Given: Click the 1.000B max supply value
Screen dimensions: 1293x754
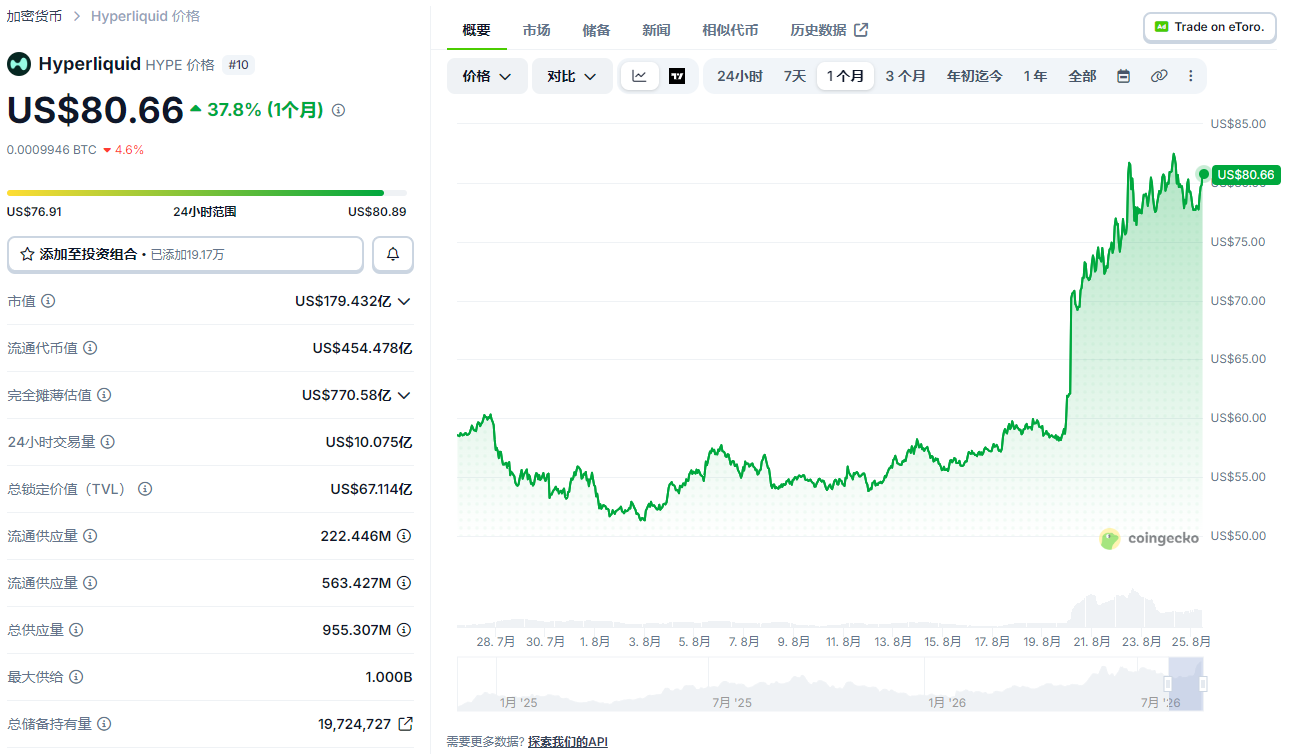Looking at the screenshot, I should (389, 677).
